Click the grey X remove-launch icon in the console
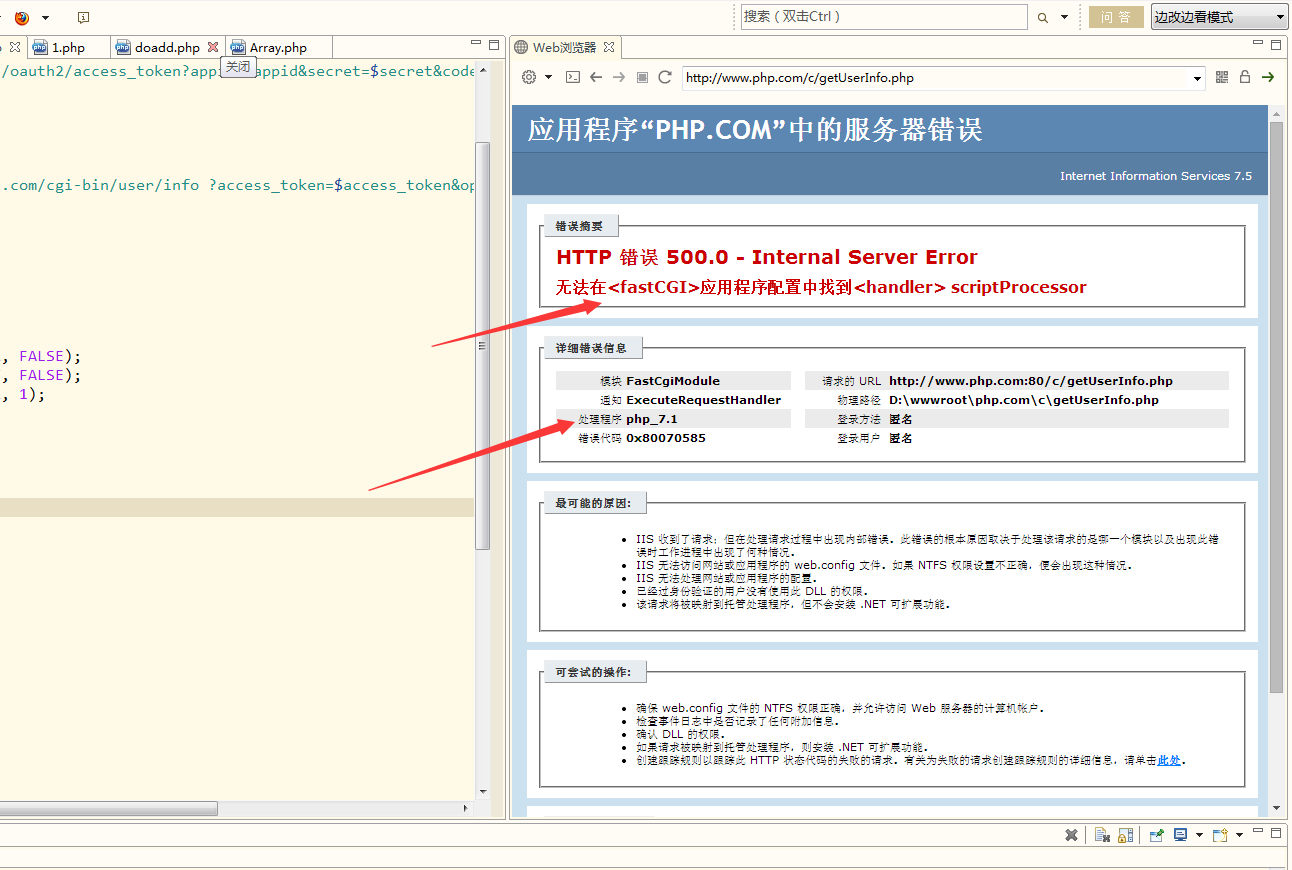The width and height of the screenshot is (1292, 870). (1071, 835)
